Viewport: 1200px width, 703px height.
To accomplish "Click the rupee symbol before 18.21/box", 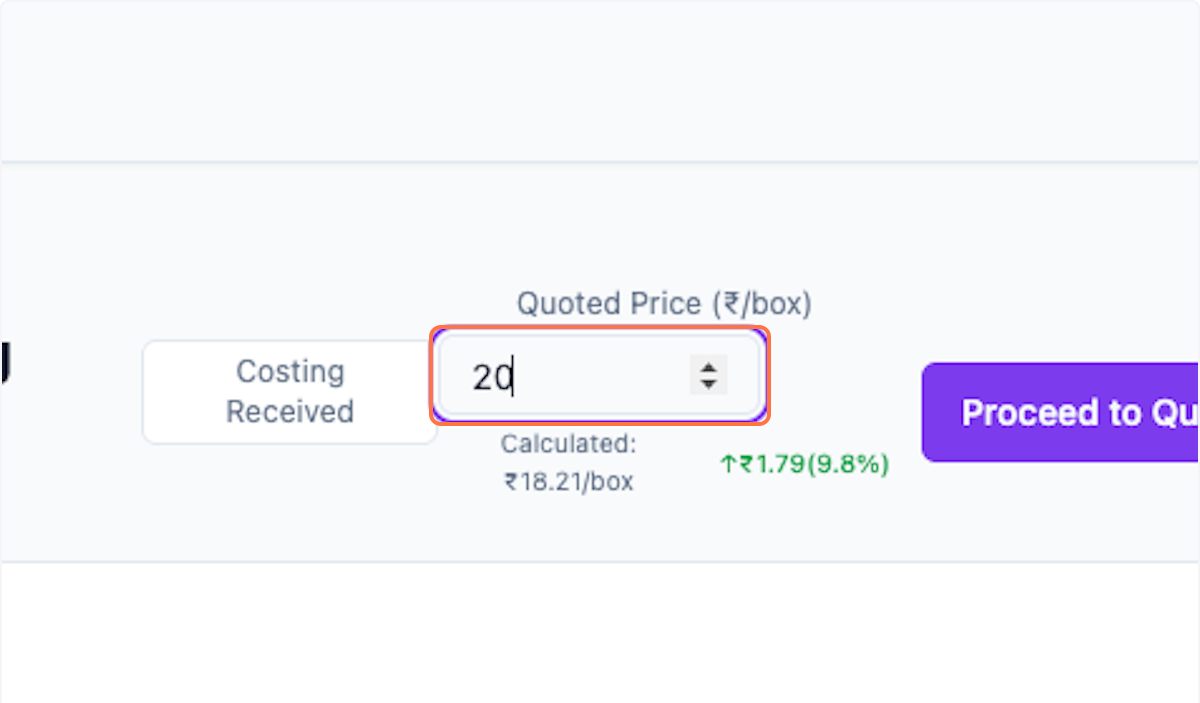I will pos(510,482).
